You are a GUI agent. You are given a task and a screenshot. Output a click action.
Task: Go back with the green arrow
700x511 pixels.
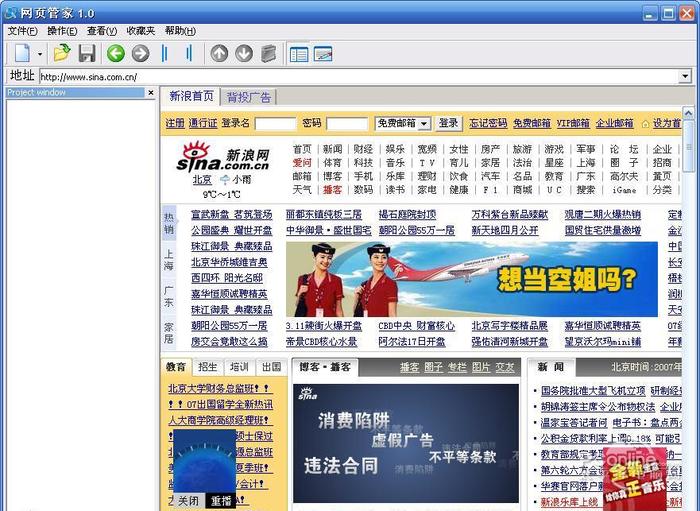coord(116,54)
